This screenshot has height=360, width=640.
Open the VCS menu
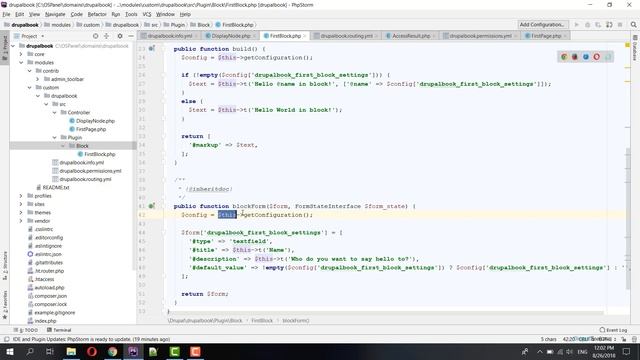147,14
